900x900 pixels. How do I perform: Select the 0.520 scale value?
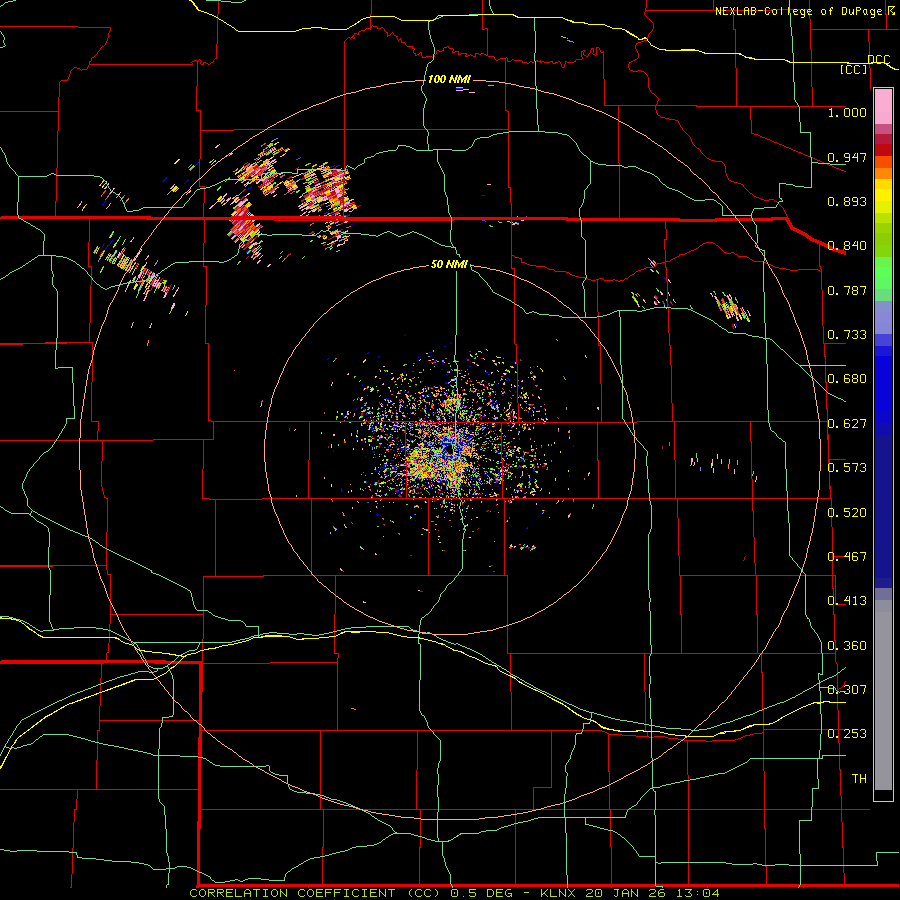[x=847, y=512]
